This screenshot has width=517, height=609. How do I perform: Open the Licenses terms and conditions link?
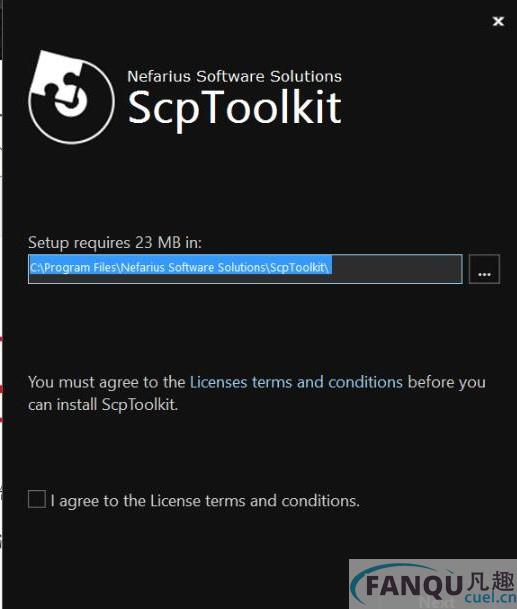[296, 383]
